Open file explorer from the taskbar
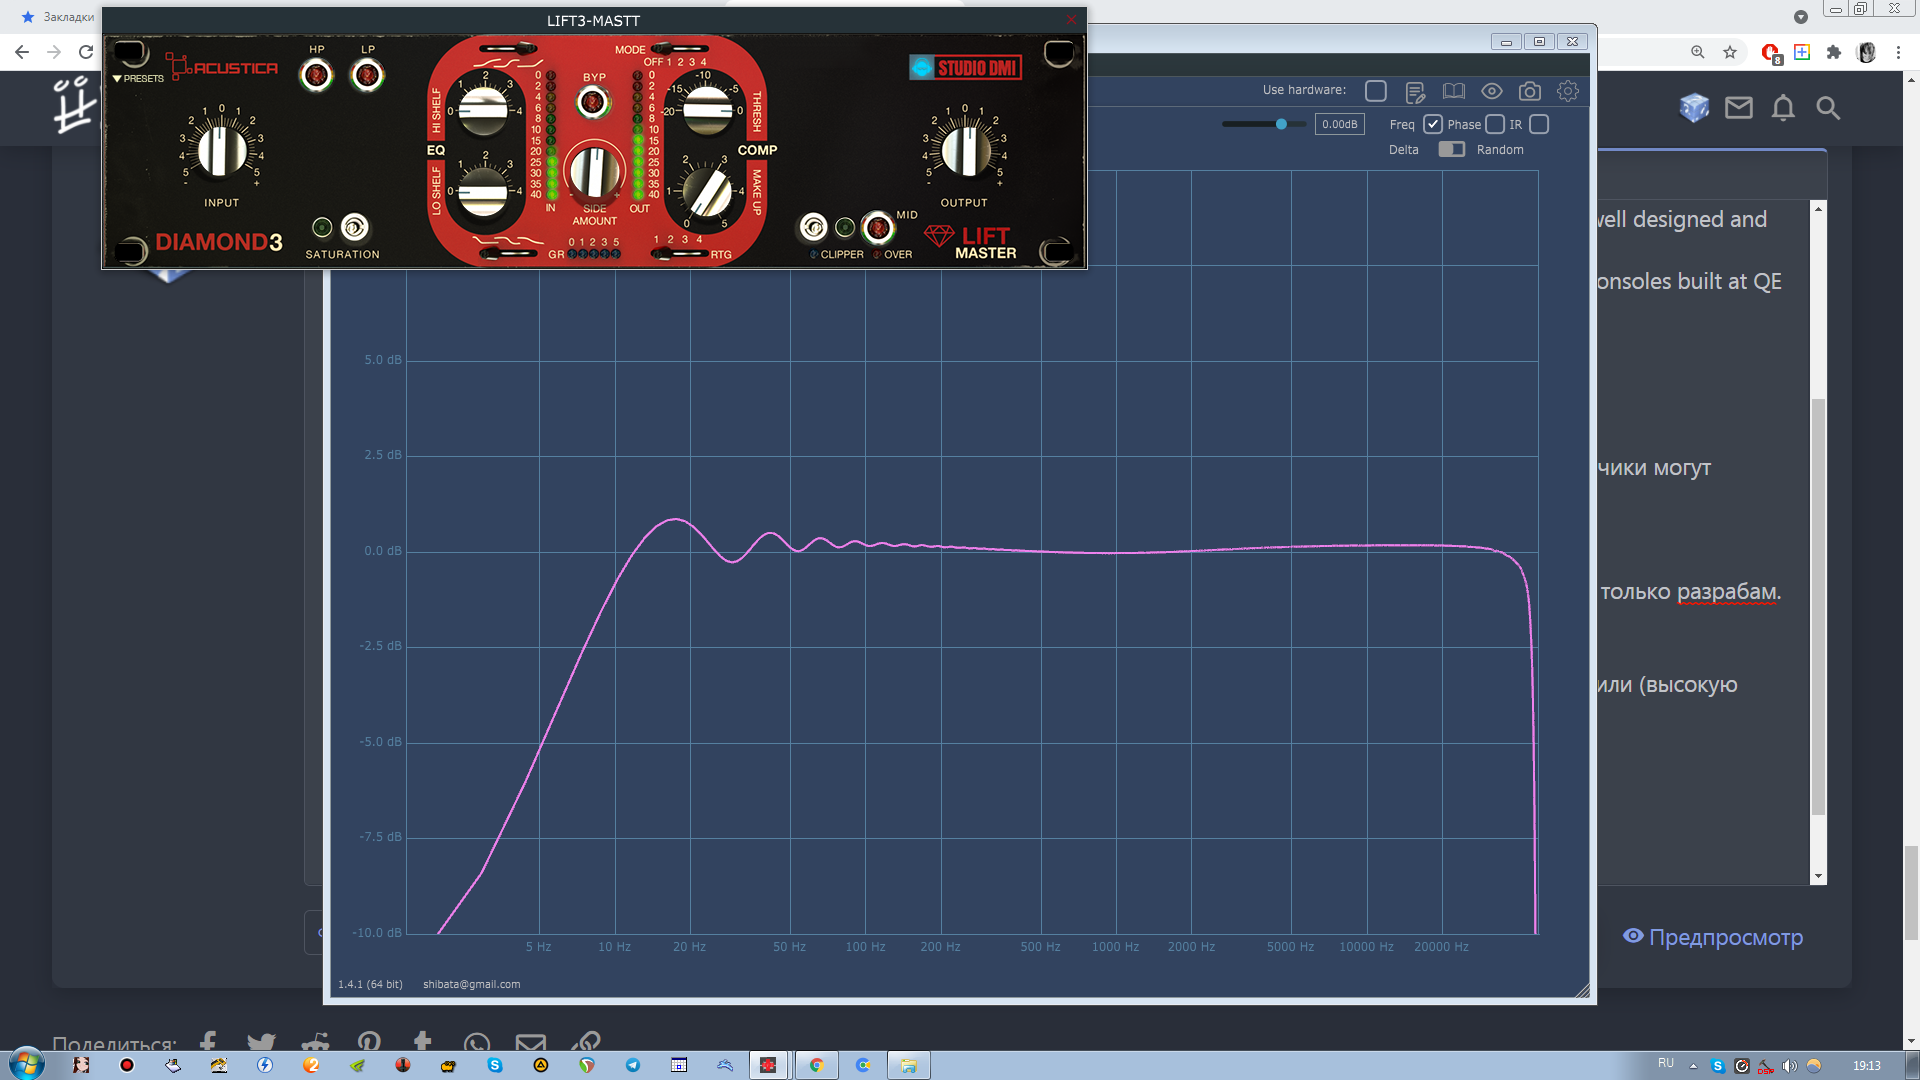Image resolution: width=1920 pixels, height=1080 pixels. [909, 1065]
